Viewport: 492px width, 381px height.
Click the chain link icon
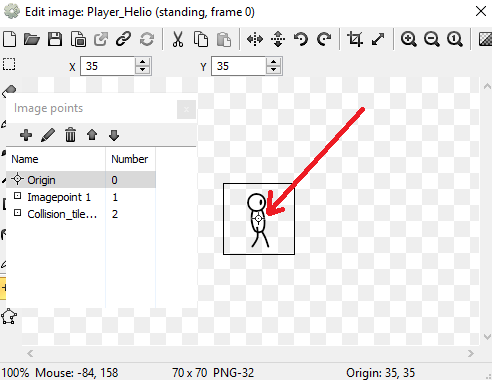(x=123, y=39)
